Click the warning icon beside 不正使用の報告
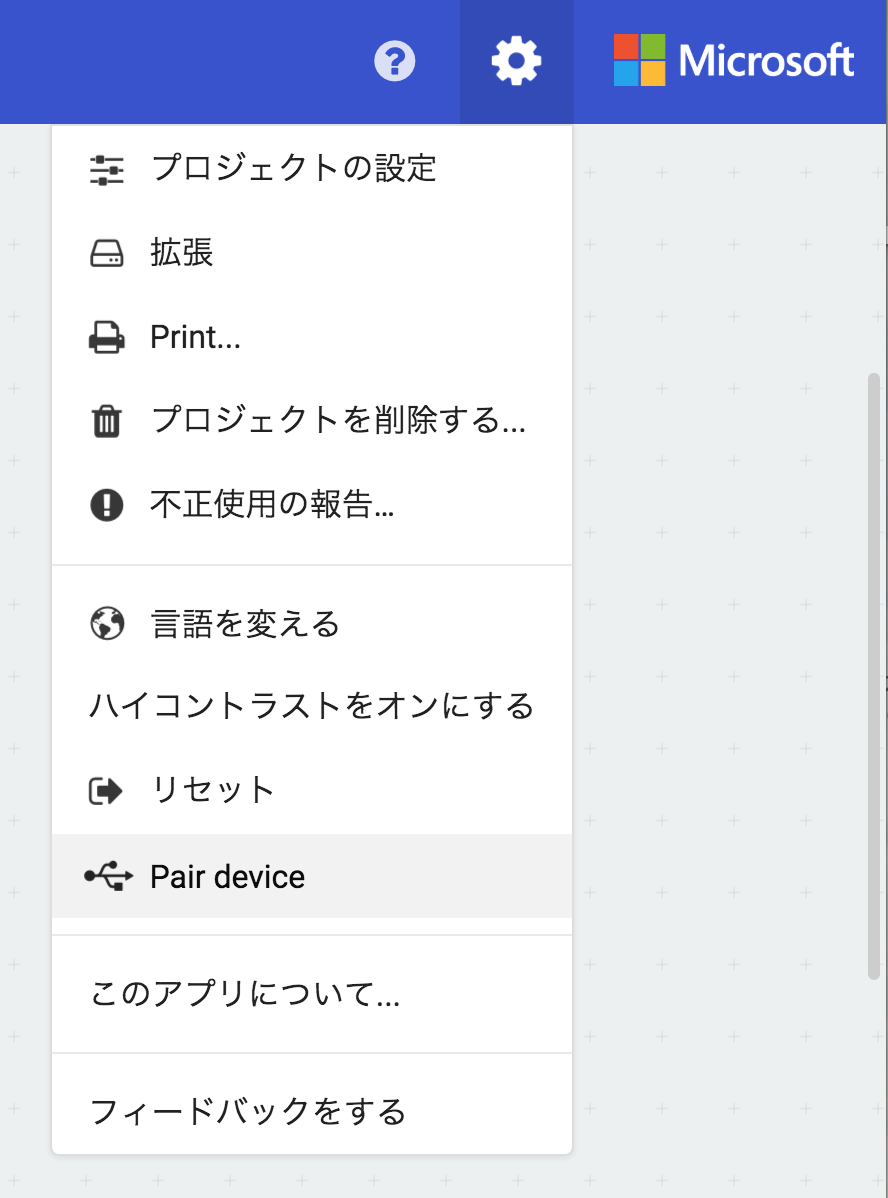888x1198 pixels. click(107, 506)
